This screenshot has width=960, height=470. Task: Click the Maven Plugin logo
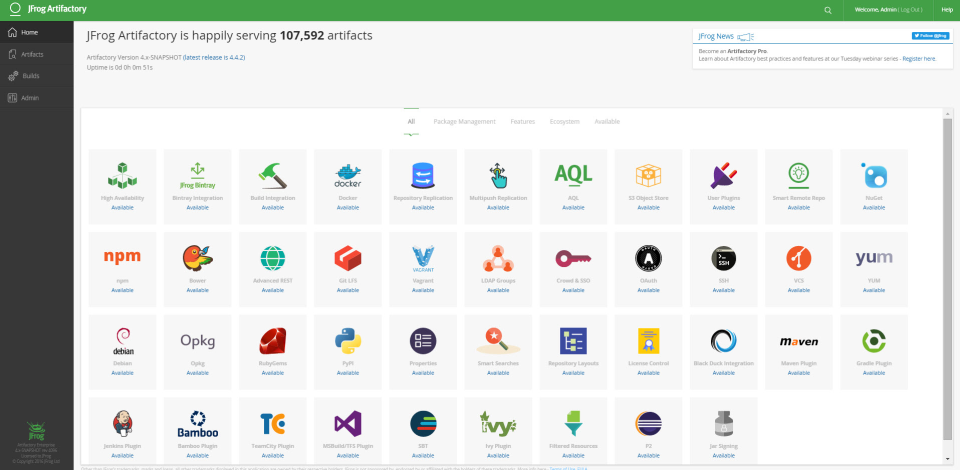(x=798, y=341)
